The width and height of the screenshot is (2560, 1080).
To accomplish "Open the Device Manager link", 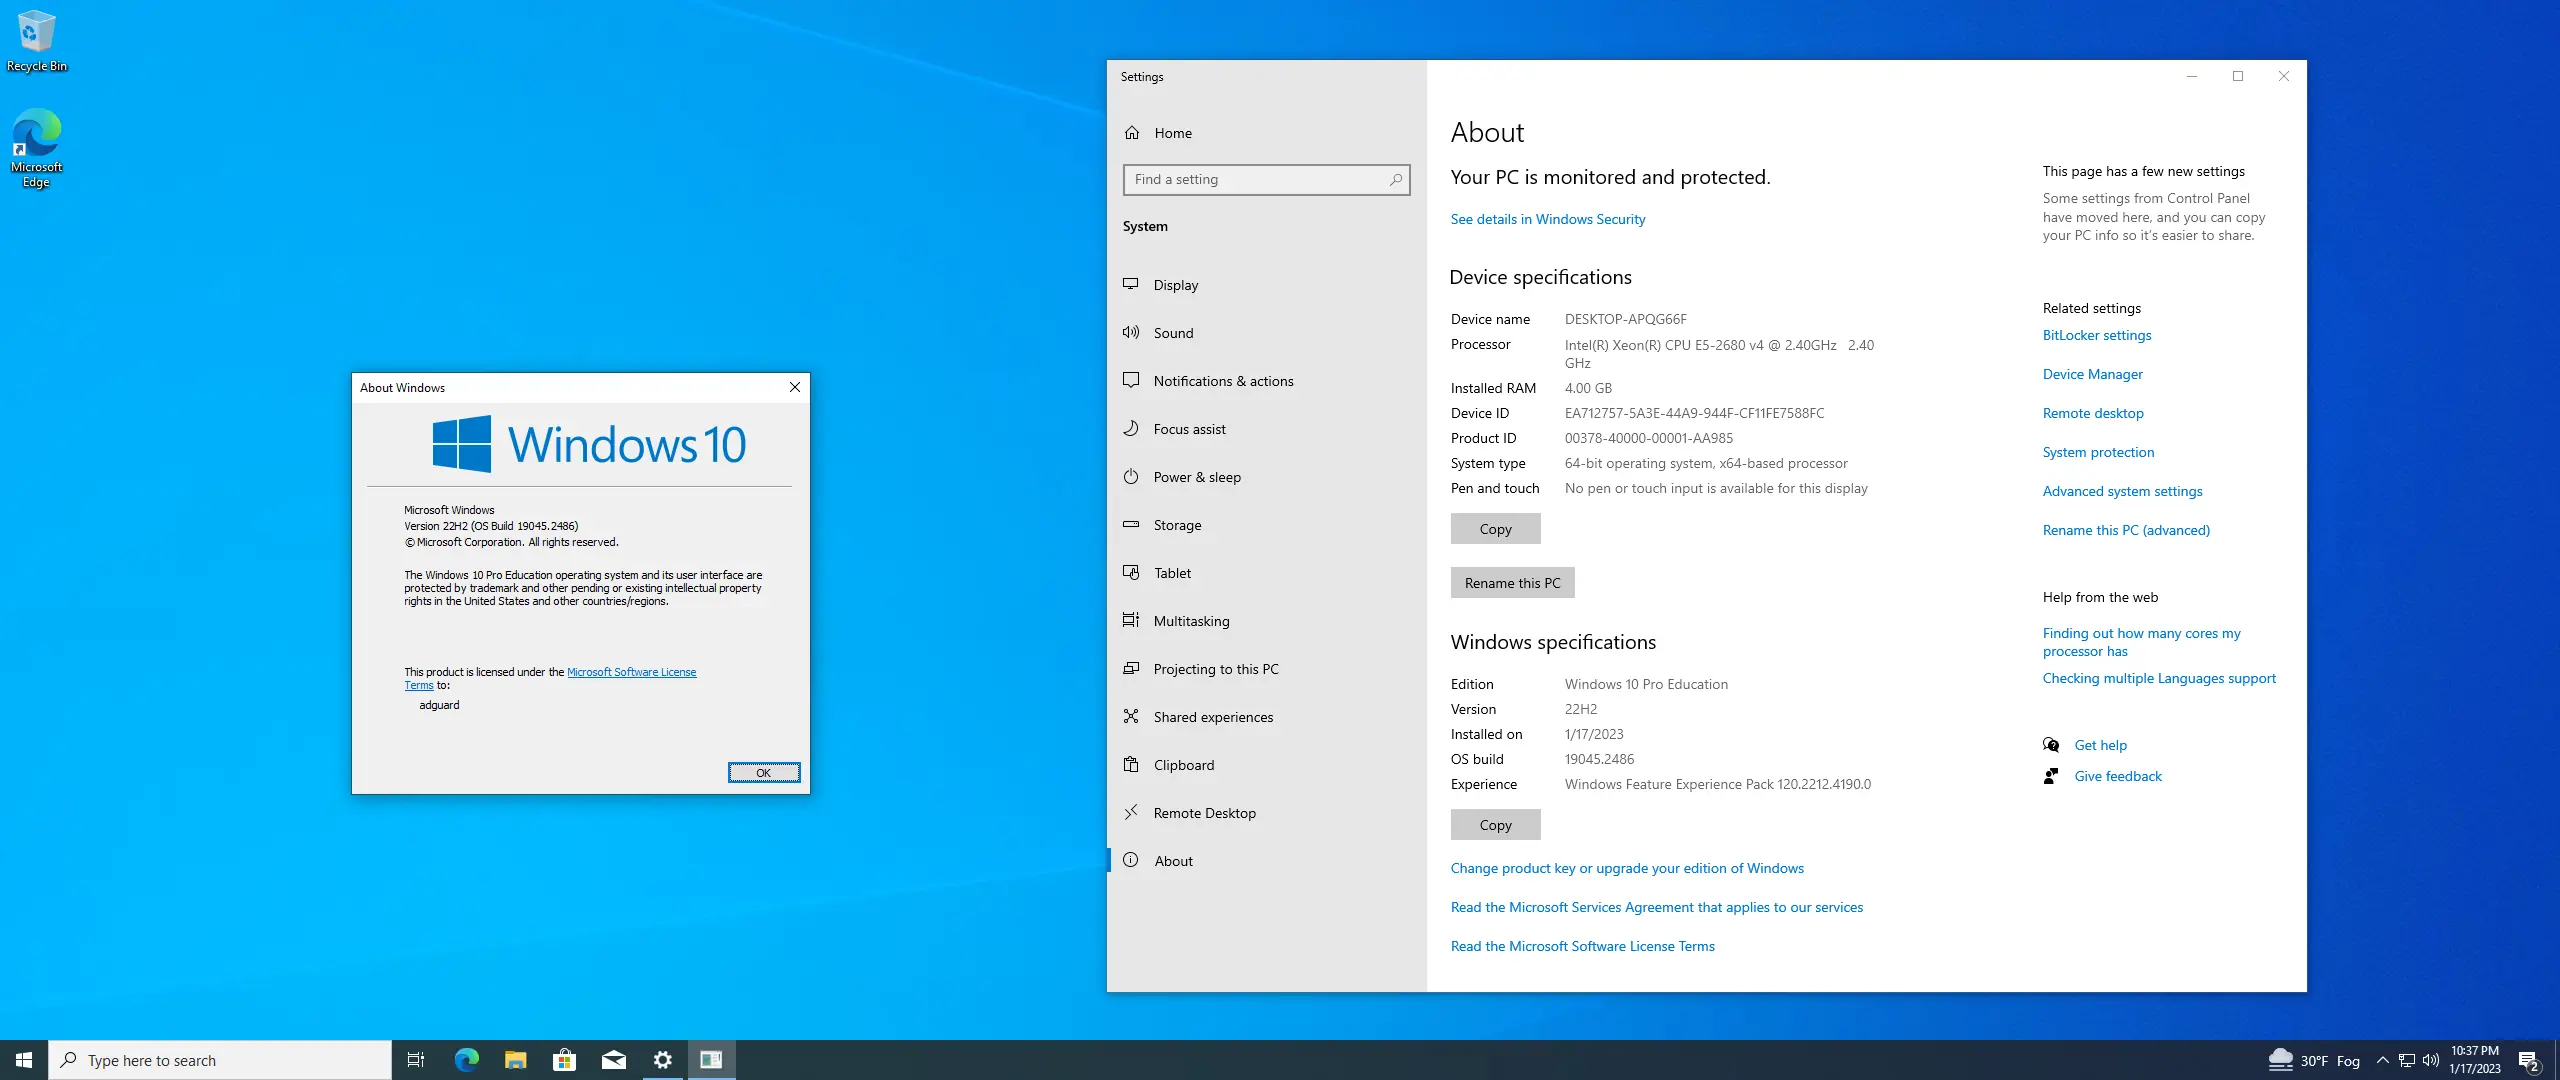I will pos(2092,374).
